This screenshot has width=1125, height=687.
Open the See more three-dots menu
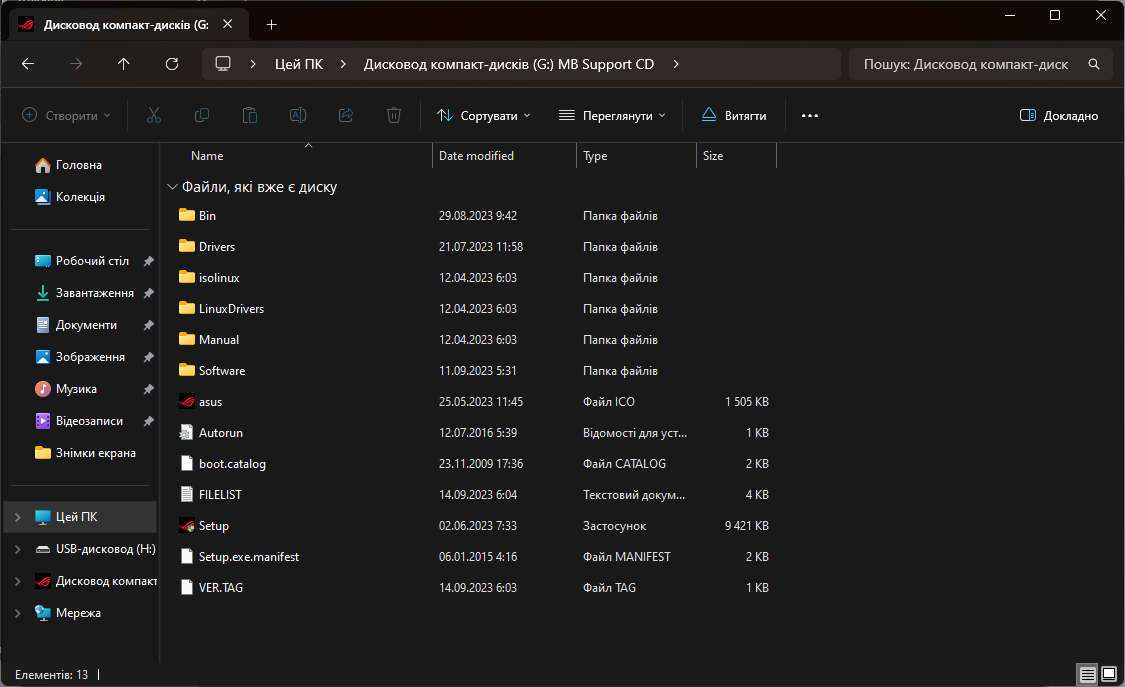click(810, 116)
